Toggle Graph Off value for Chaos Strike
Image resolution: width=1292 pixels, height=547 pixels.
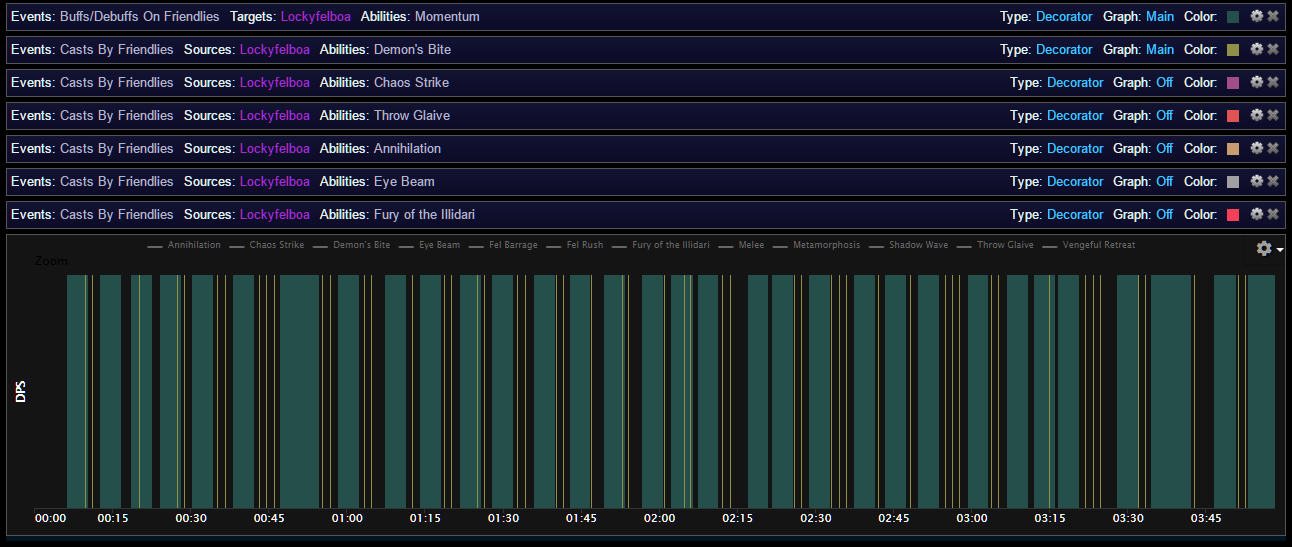[x=1164, y=83]
